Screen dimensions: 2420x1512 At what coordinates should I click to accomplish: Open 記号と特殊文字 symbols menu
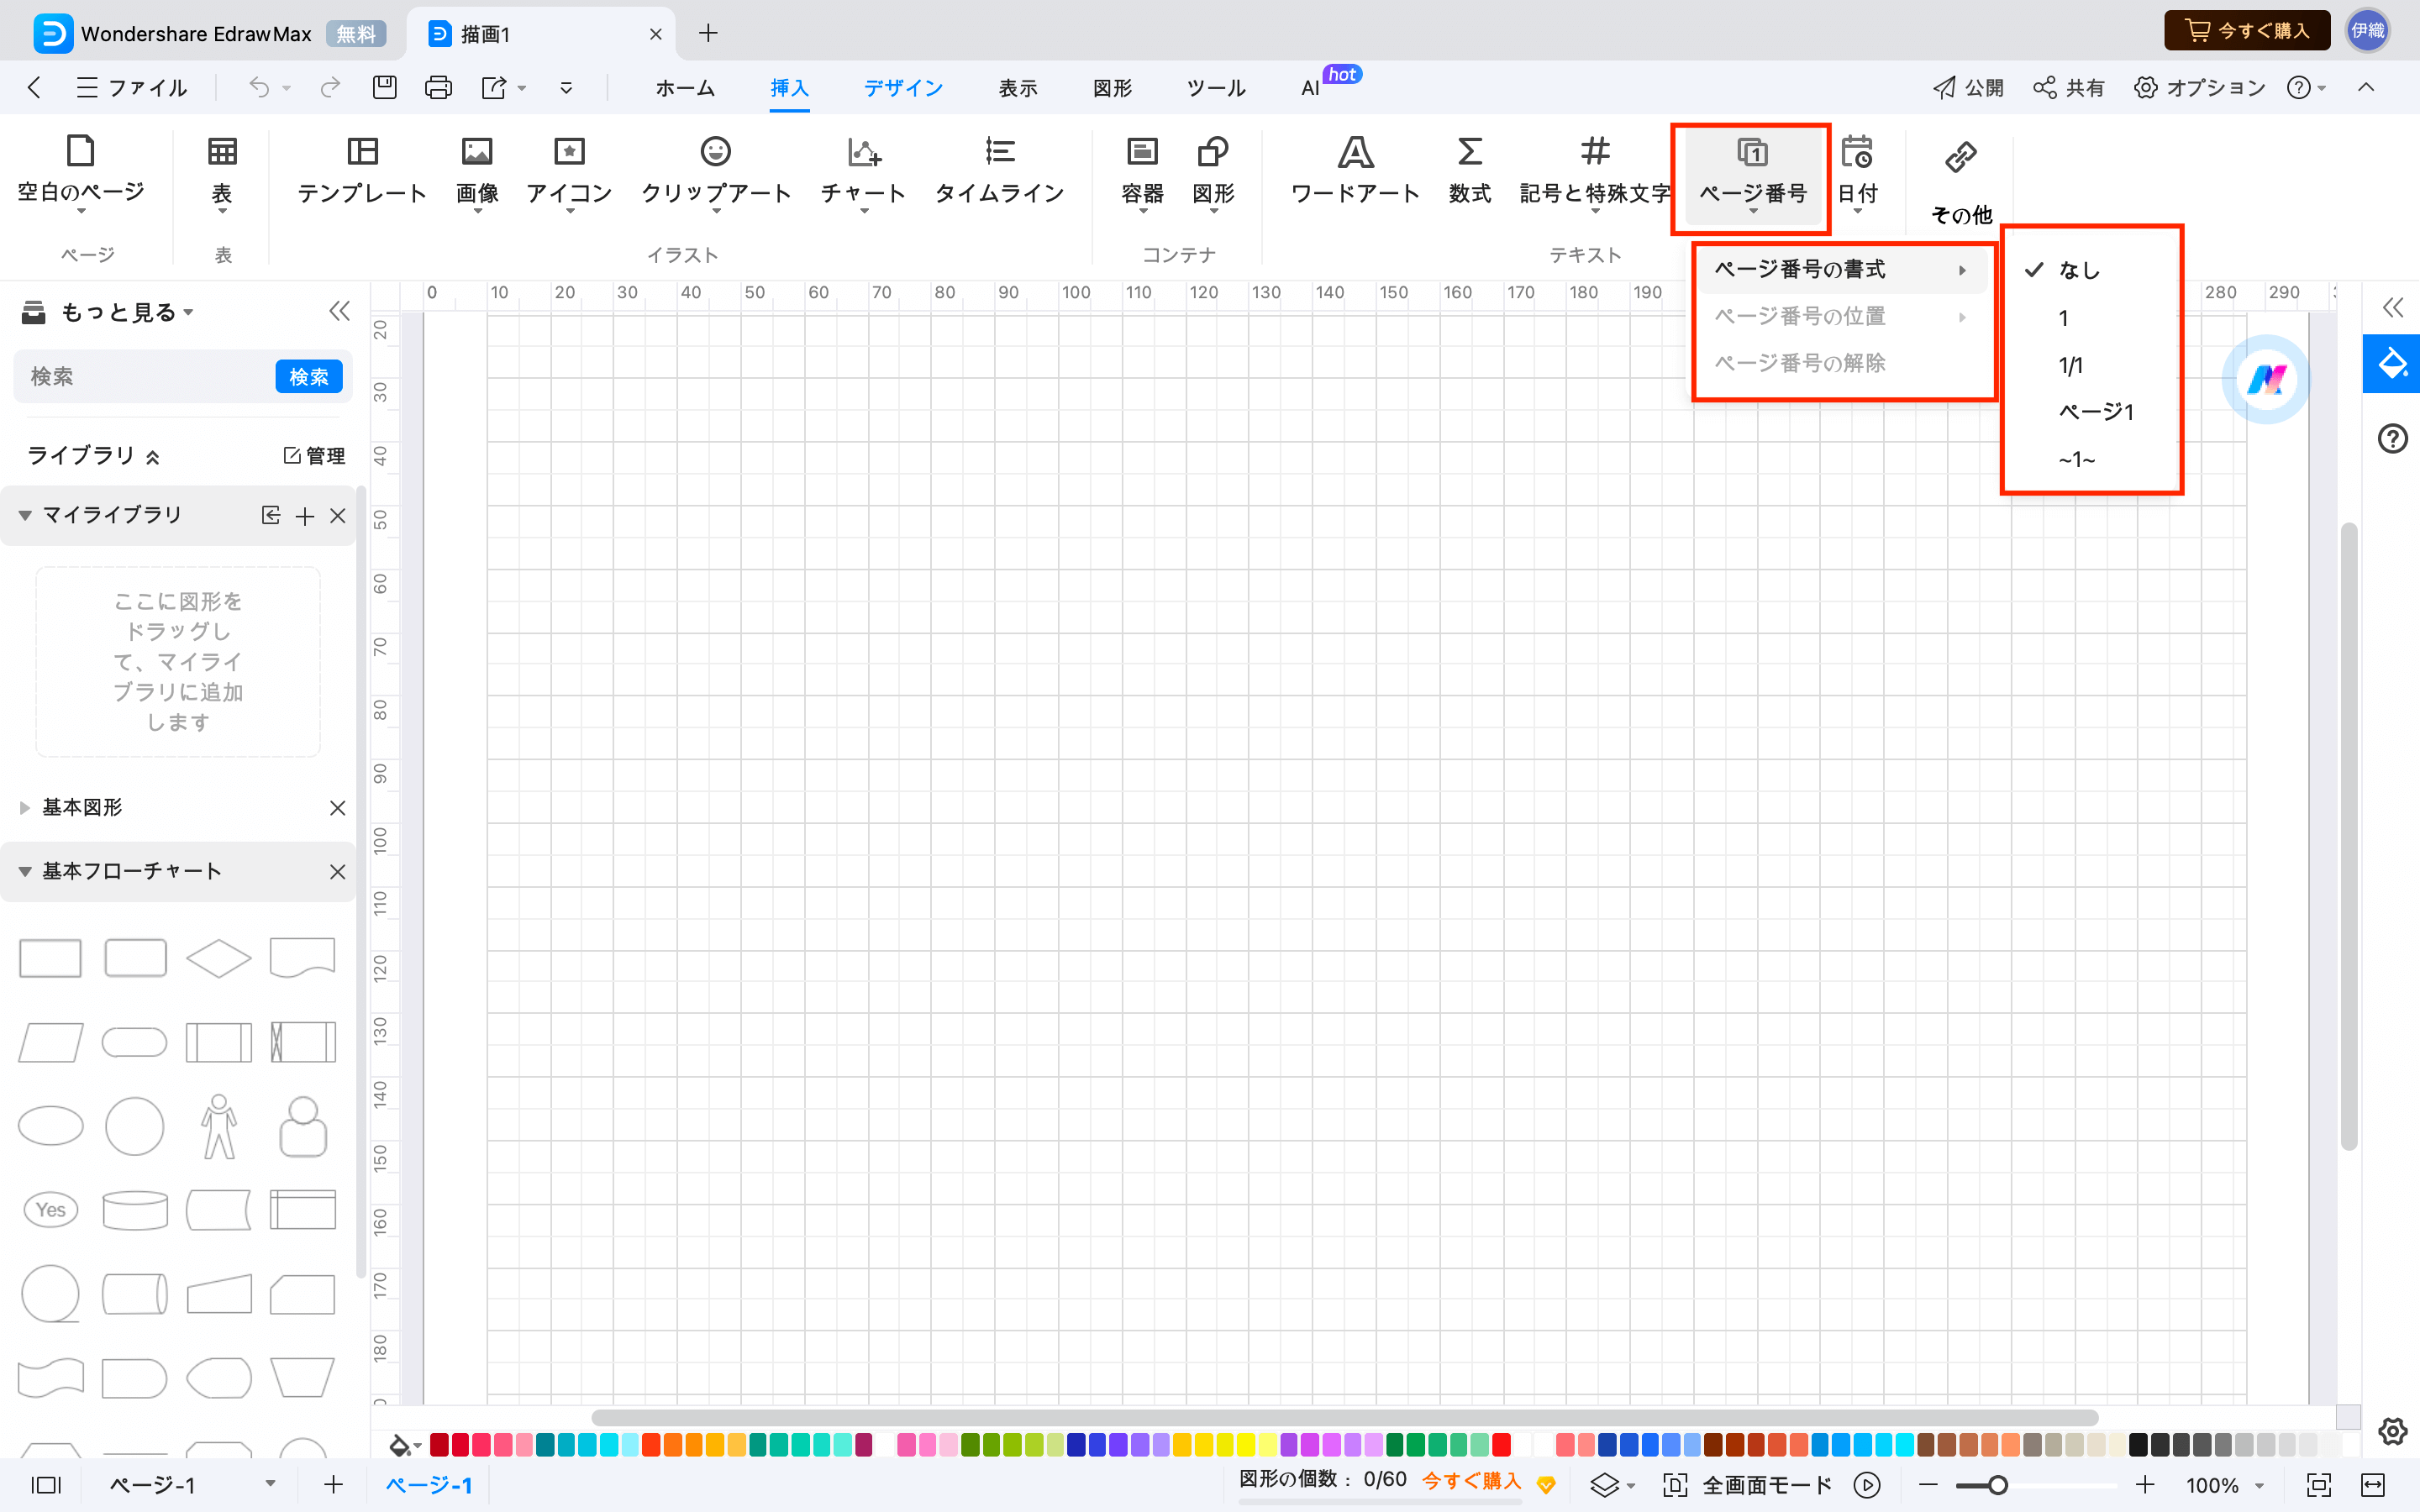[1595, 172]
